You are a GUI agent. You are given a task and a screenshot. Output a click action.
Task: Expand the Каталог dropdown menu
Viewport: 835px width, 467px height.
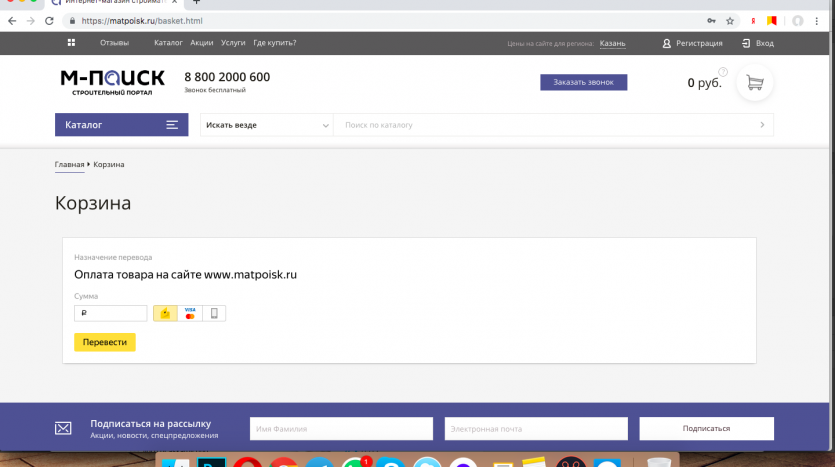[x=121, y=125]
